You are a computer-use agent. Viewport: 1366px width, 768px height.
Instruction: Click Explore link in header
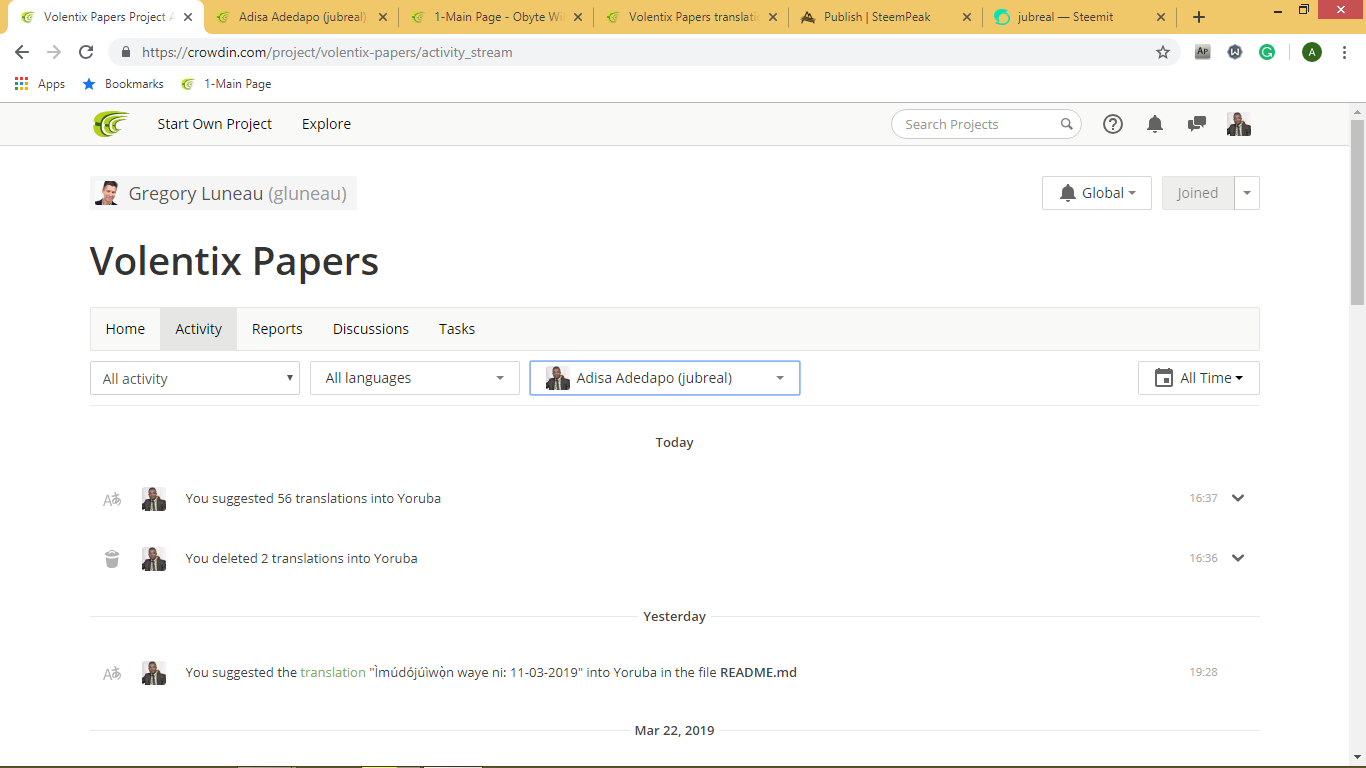click(326, 124)
